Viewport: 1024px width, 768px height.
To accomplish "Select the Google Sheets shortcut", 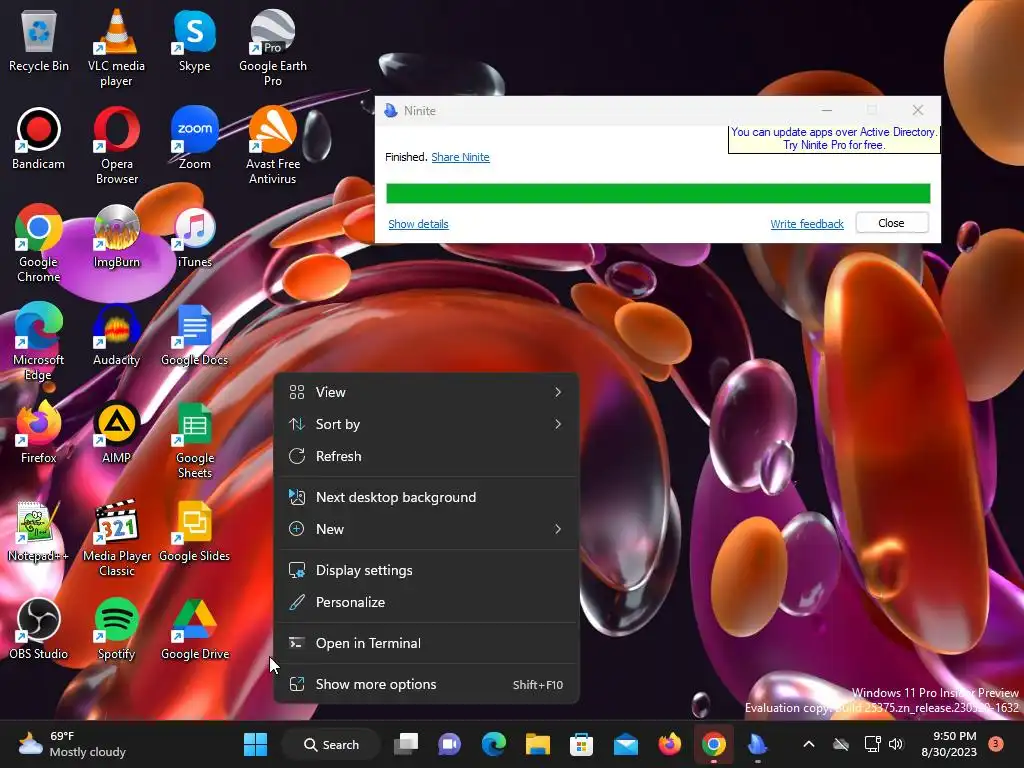I will coord(195,440).
